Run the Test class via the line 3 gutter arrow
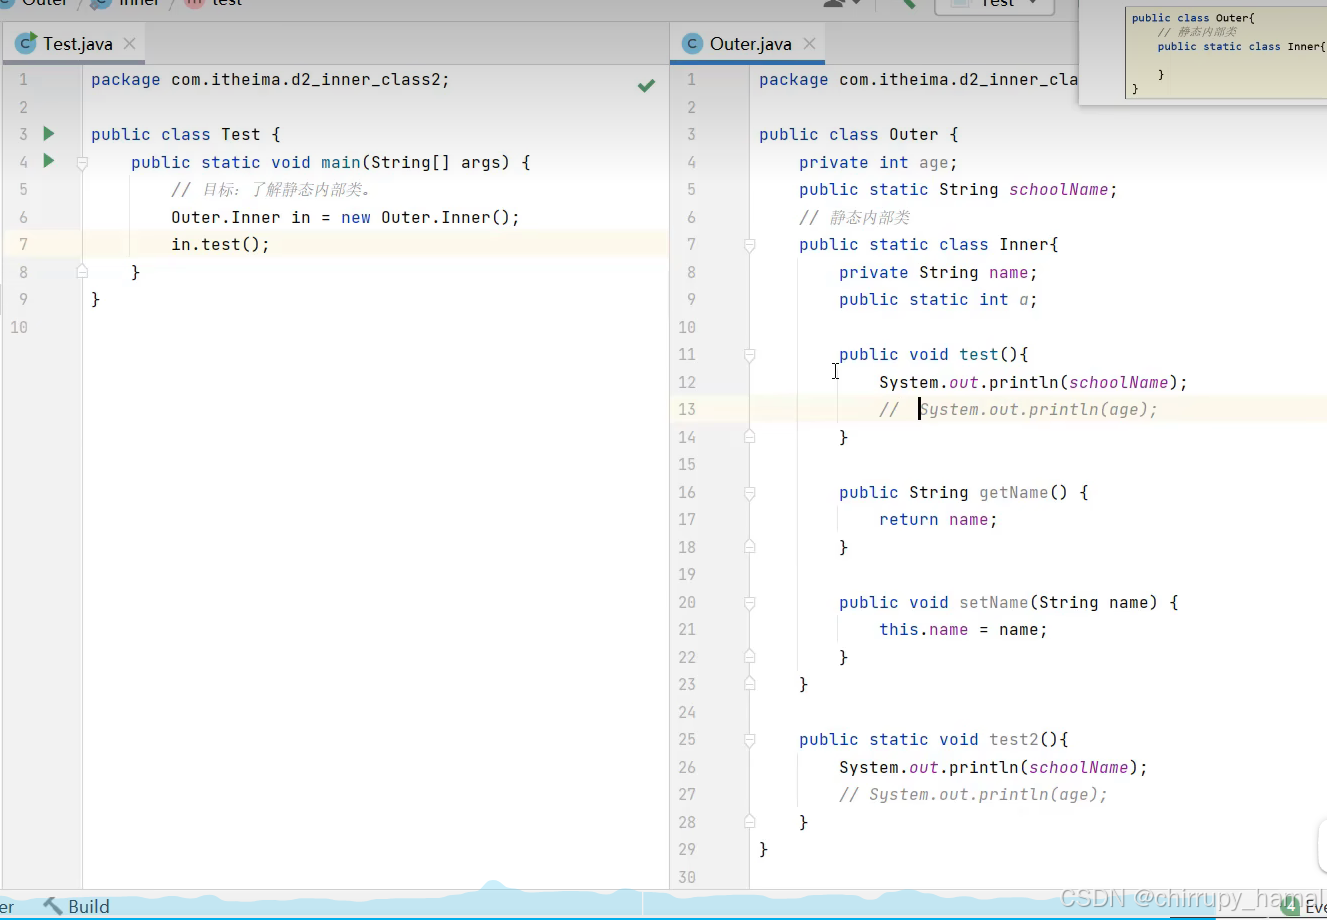 pyautogui.click(x=48, y=133)
